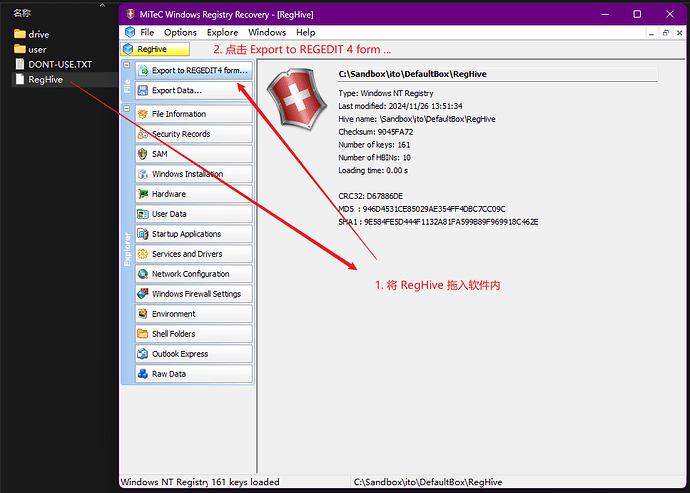Click the MD5 hash value line
Viewport: 690px width, 493px height.
[422, 209]
